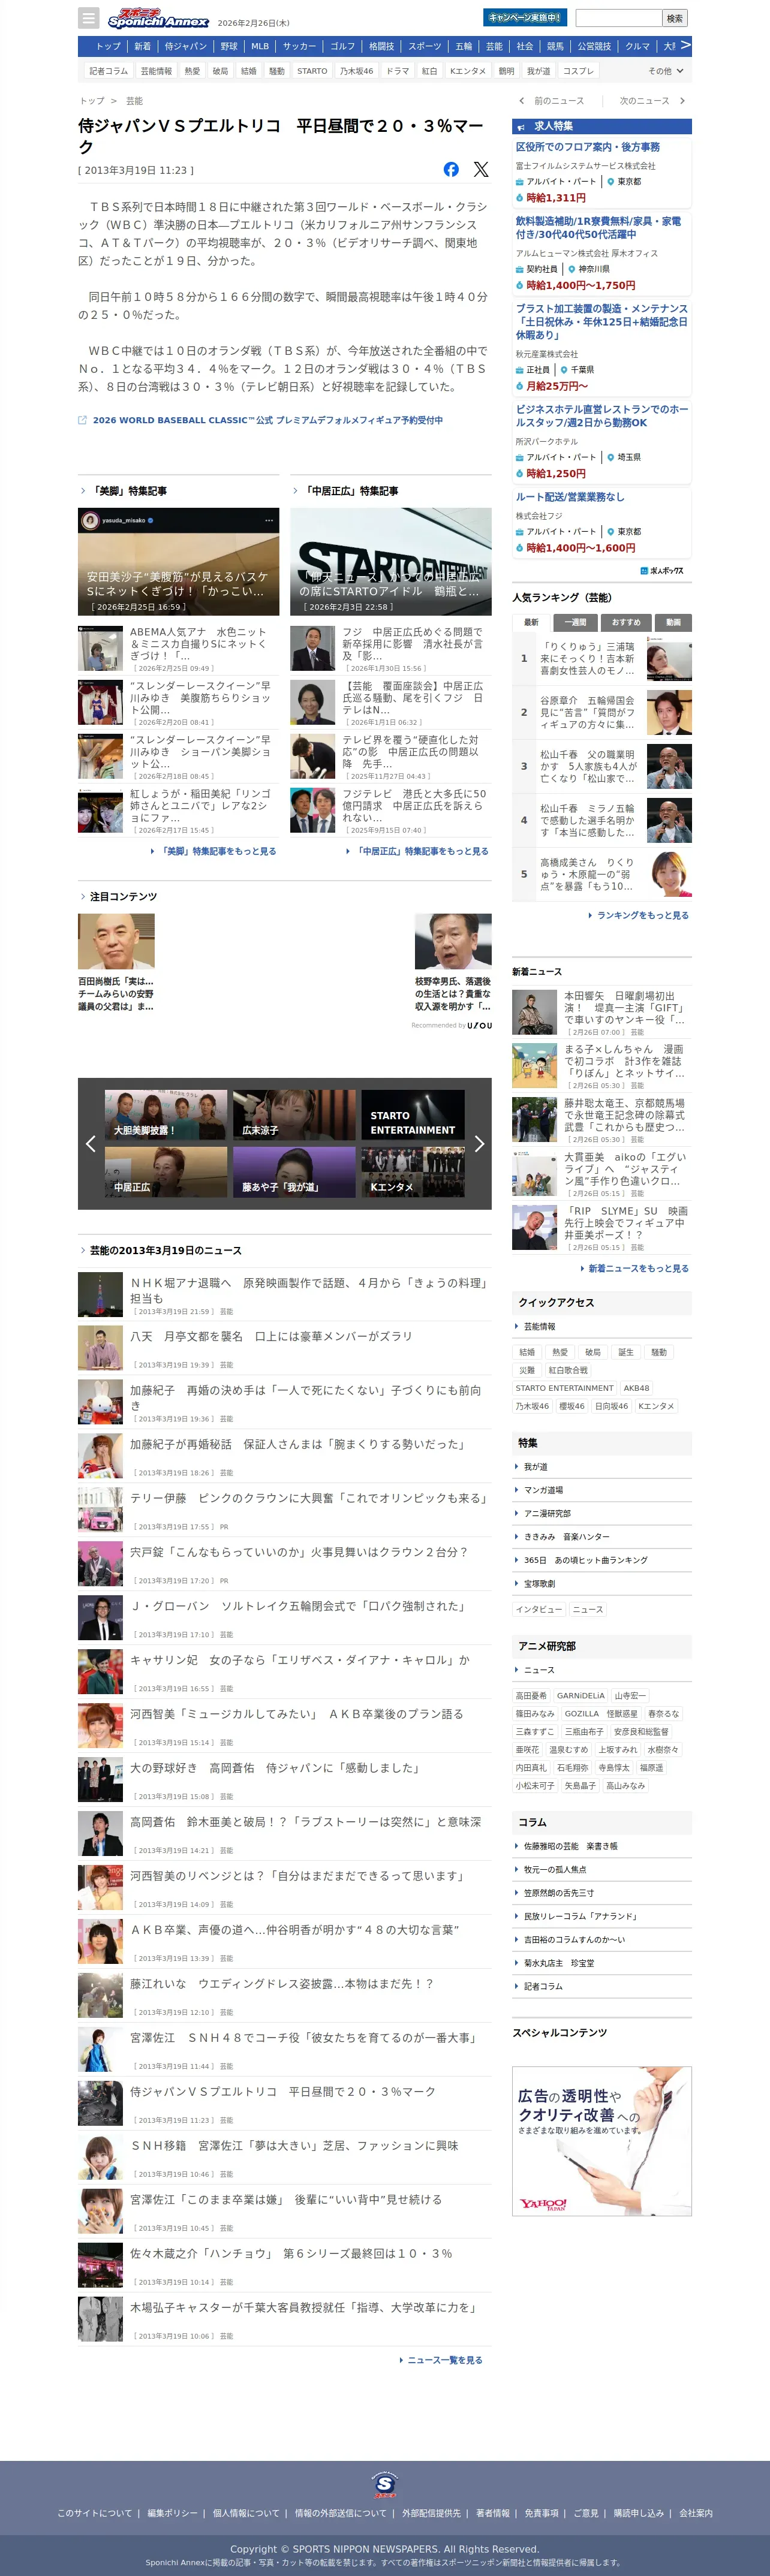Image resolution: width=770 pixels, height=2576 pixels.
Task: Open 八天 月亭文都を襲名 news item
Action: (x=285, y=1349)
